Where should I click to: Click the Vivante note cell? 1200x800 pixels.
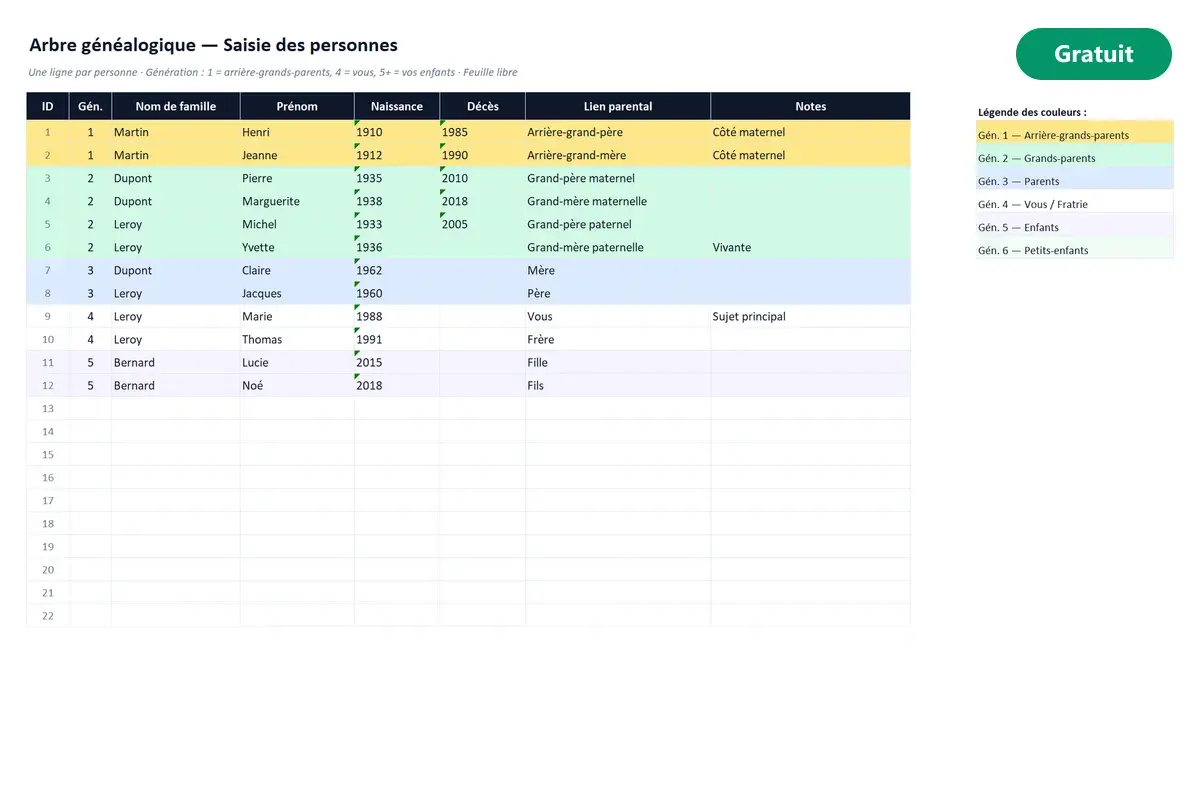click(811, 247)
